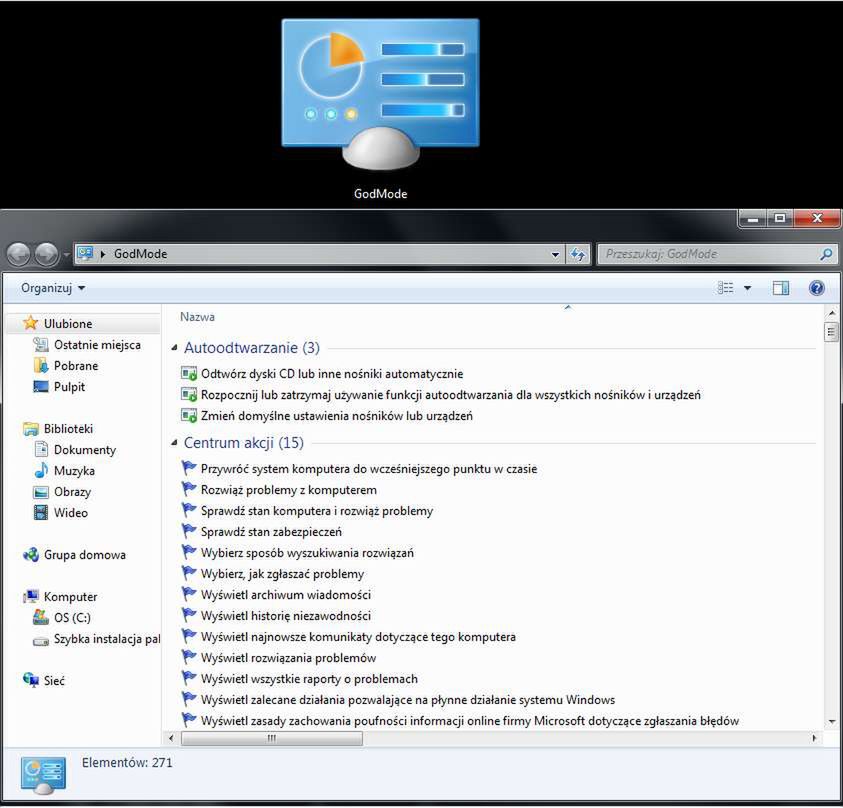Click the Wideo film icon
The height and width of the screenshot is (808, 843).
(x=41, y=512)
